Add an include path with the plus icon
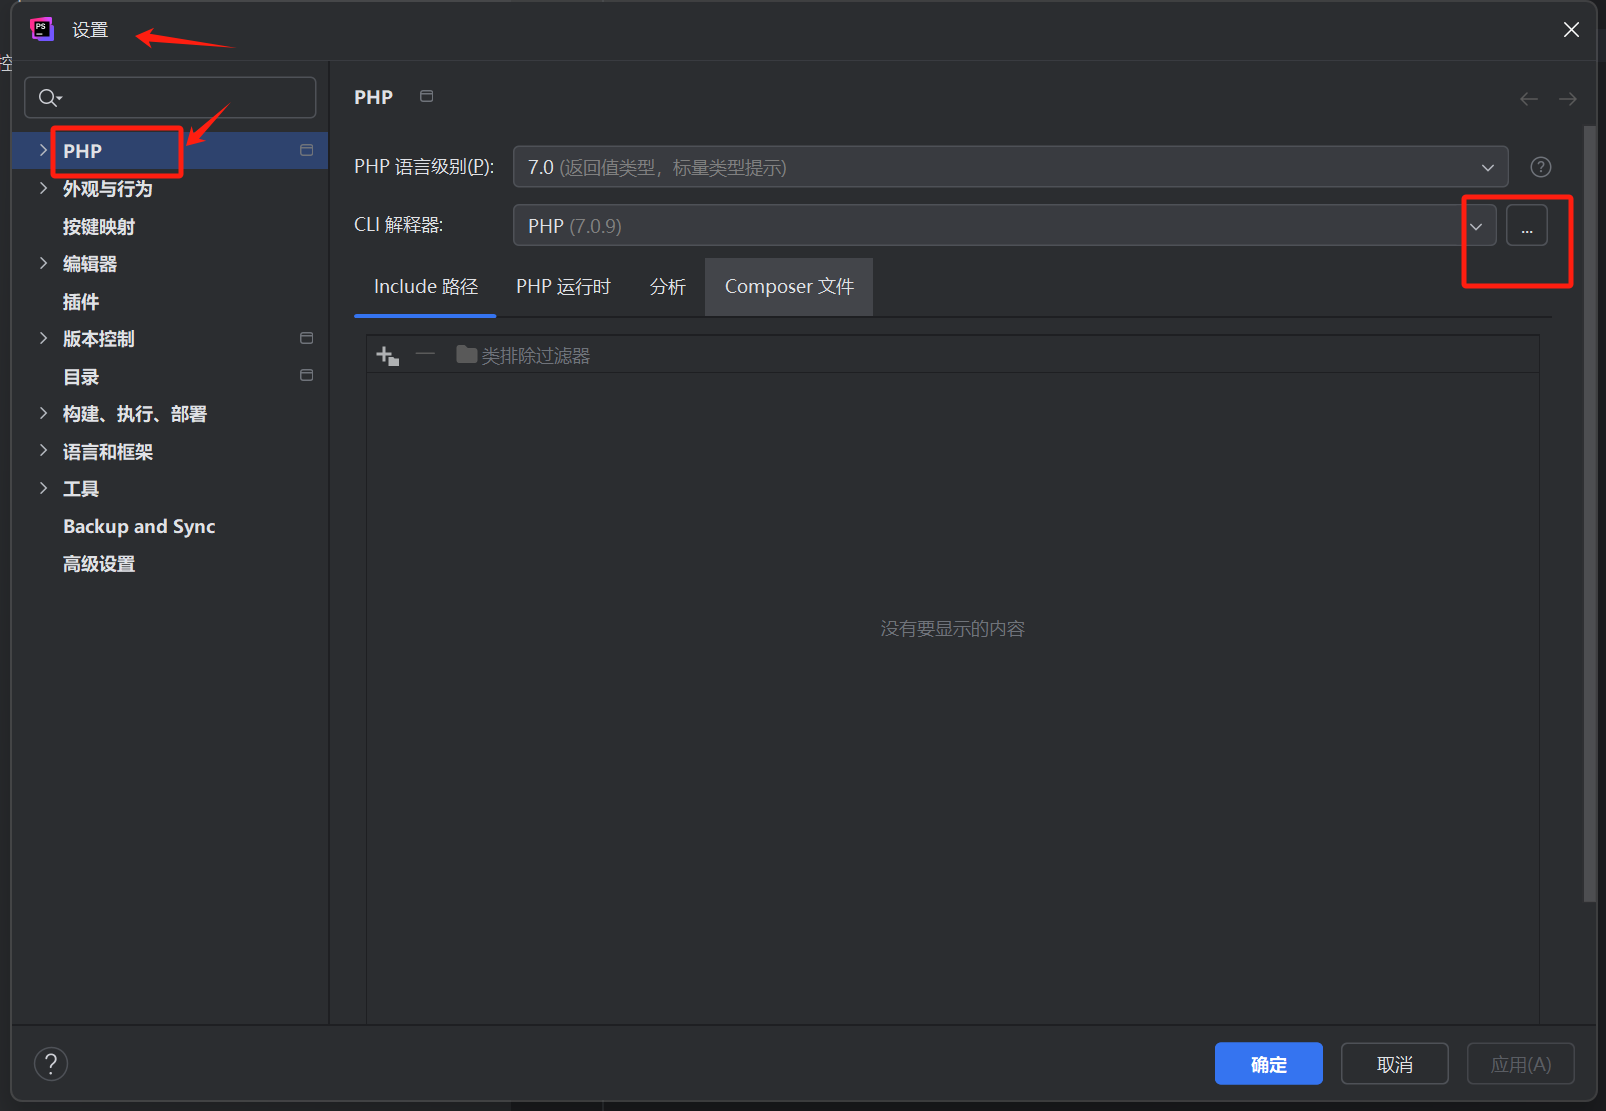The width and height of the screenshot is (1606, 1111). (x=387, y=355)
